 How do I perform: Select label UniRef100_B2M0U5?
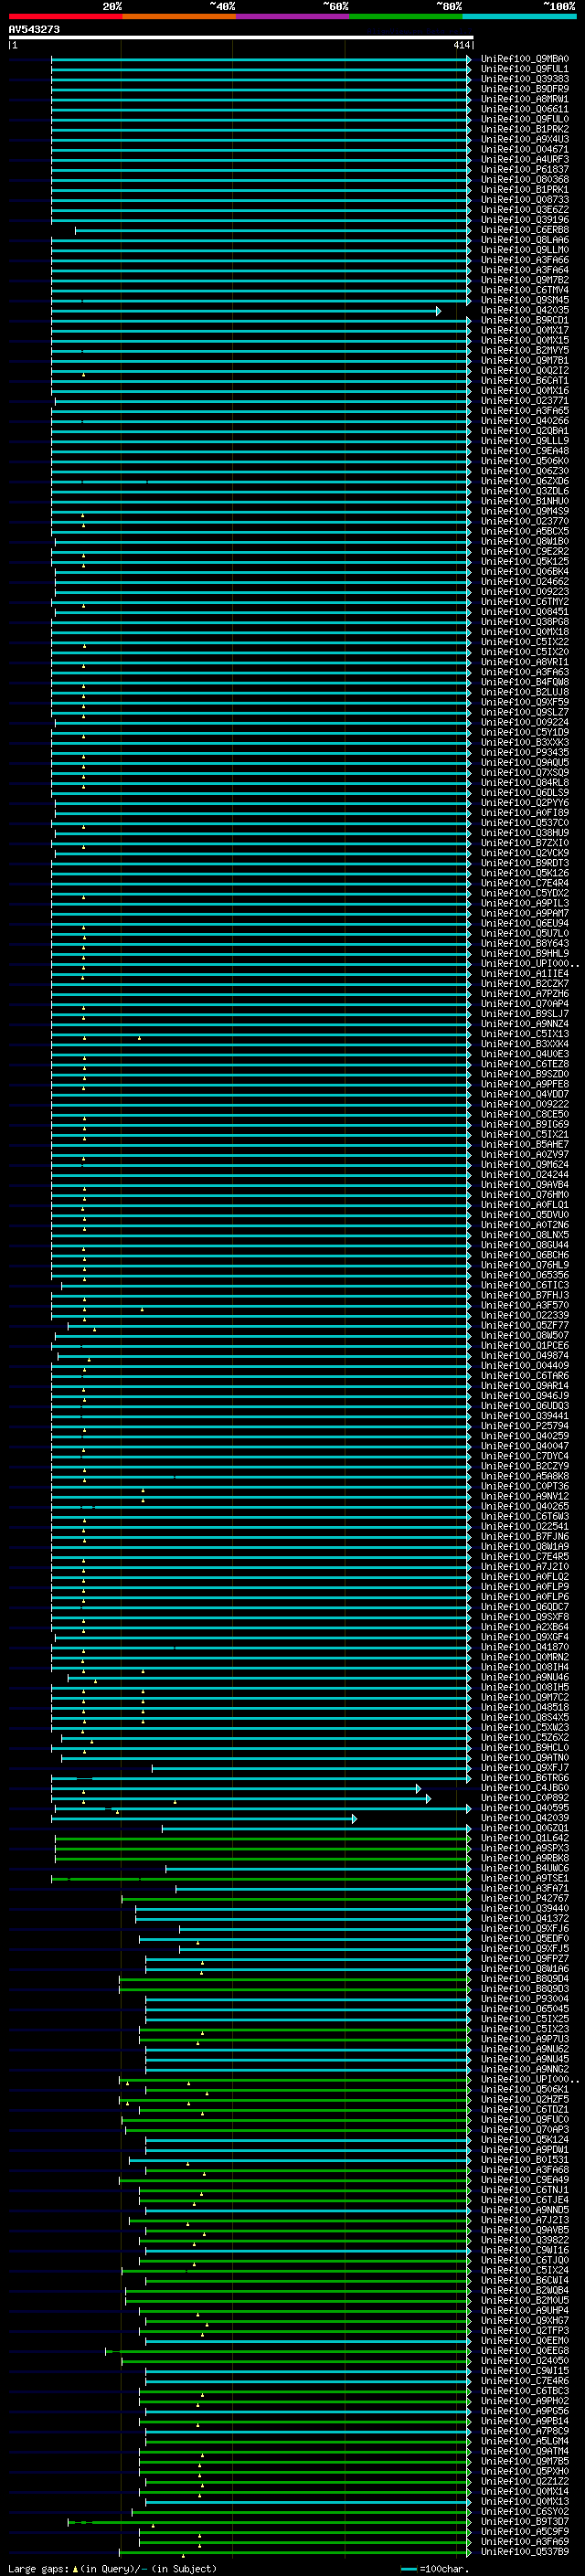click(525, 2301)
